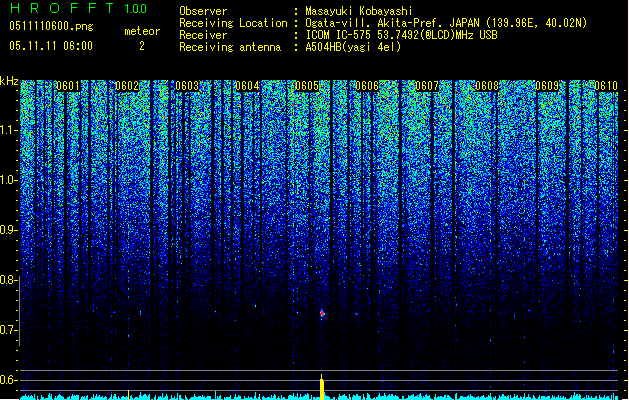Click the meteor count value 2
The width and height of the screenshot is (629, 400).
(x=142, y=46)
